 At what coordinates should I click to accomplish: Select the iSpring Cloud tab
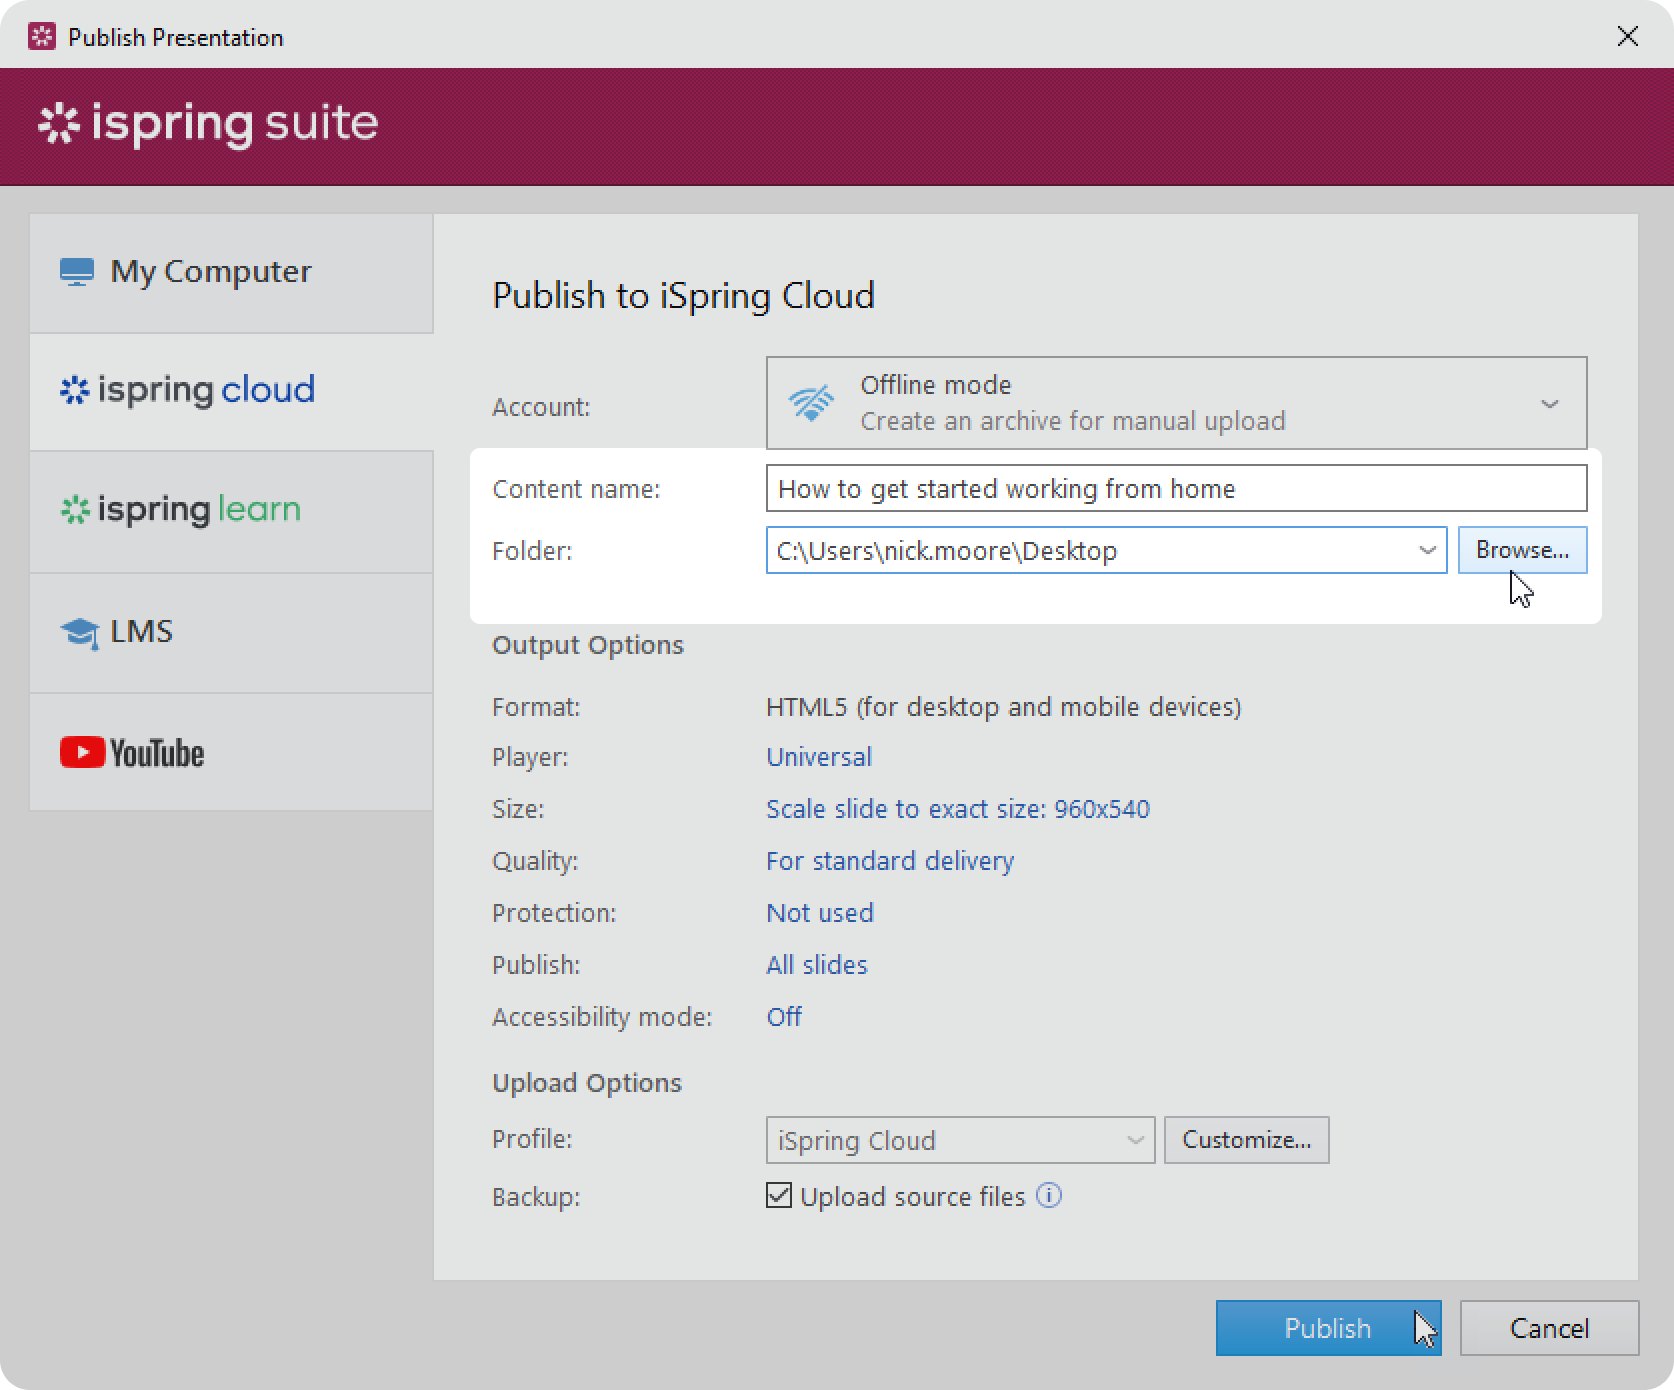click(x=231, y=391)
